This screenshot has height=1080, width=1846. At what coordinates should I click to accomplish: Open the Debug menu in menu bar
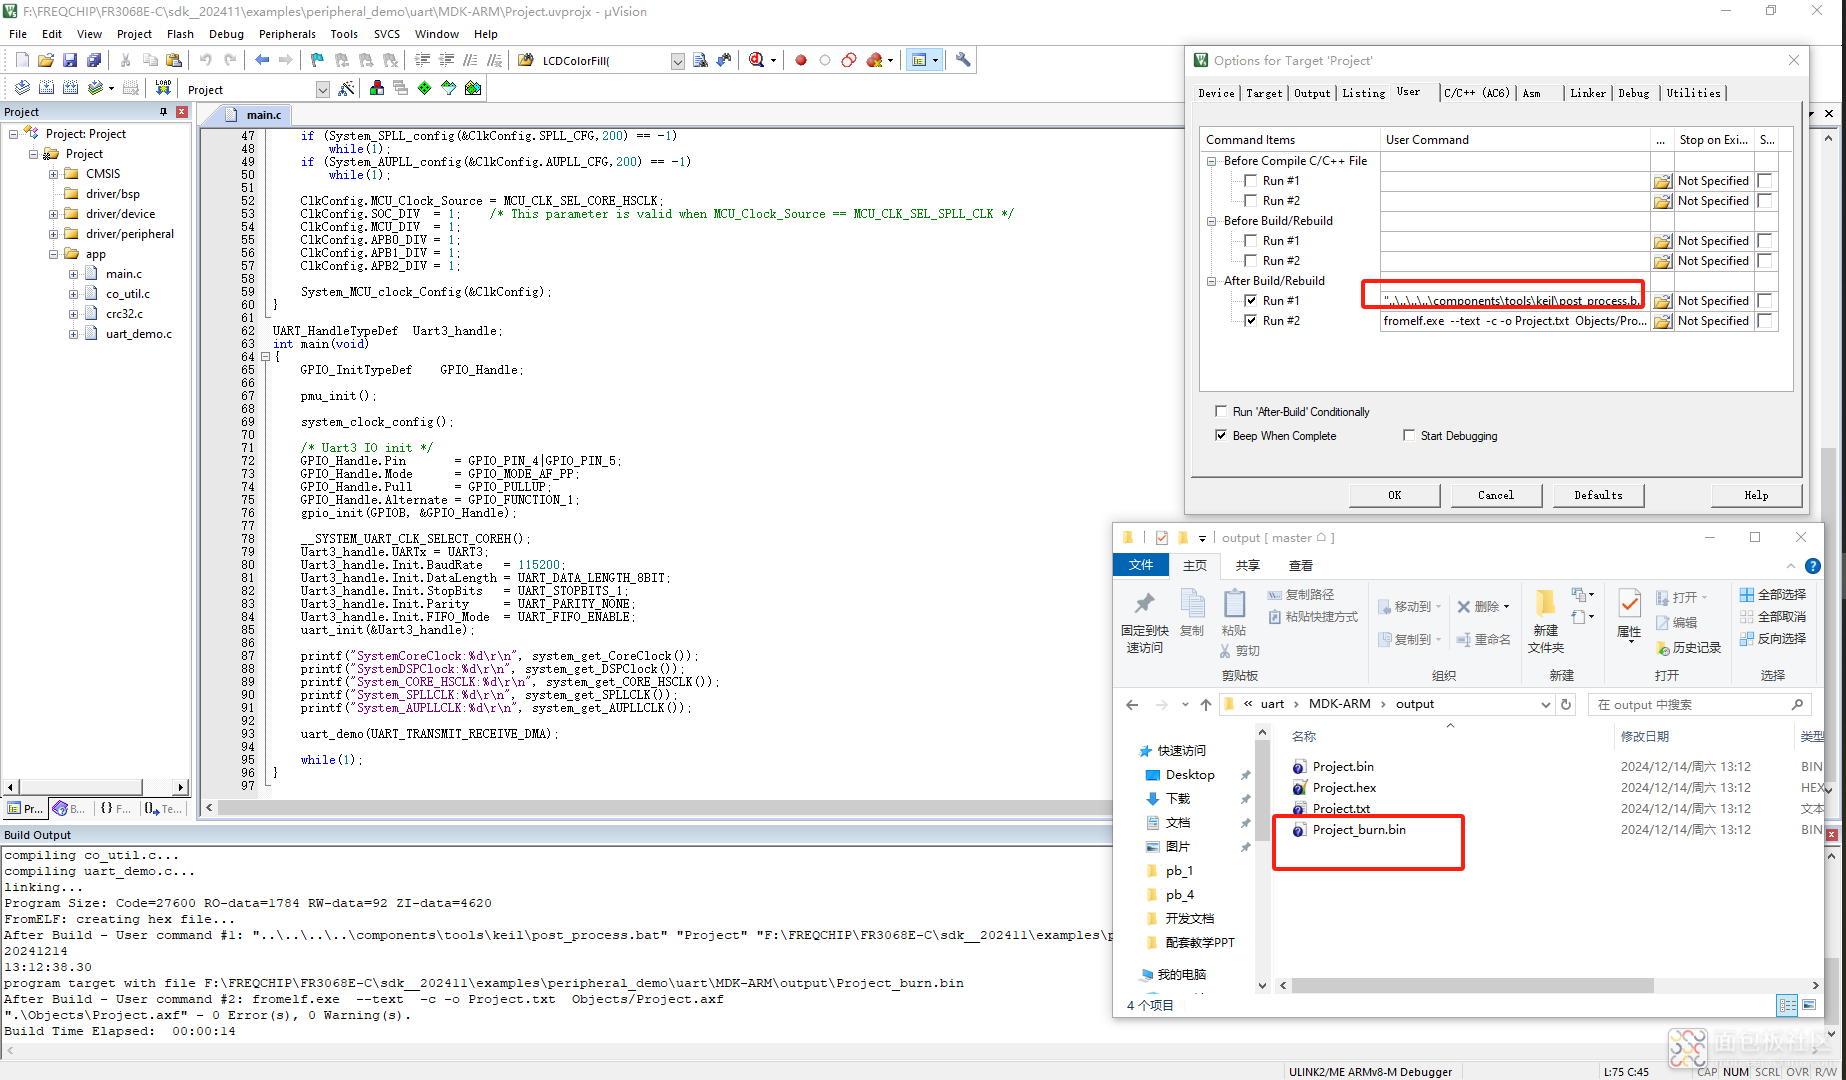coord(226,34)
